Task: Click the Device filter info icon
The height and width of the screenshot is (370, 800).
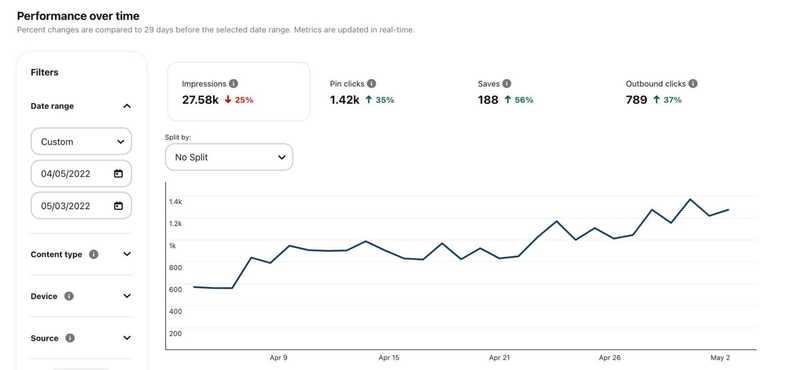Action: [69, 296]
